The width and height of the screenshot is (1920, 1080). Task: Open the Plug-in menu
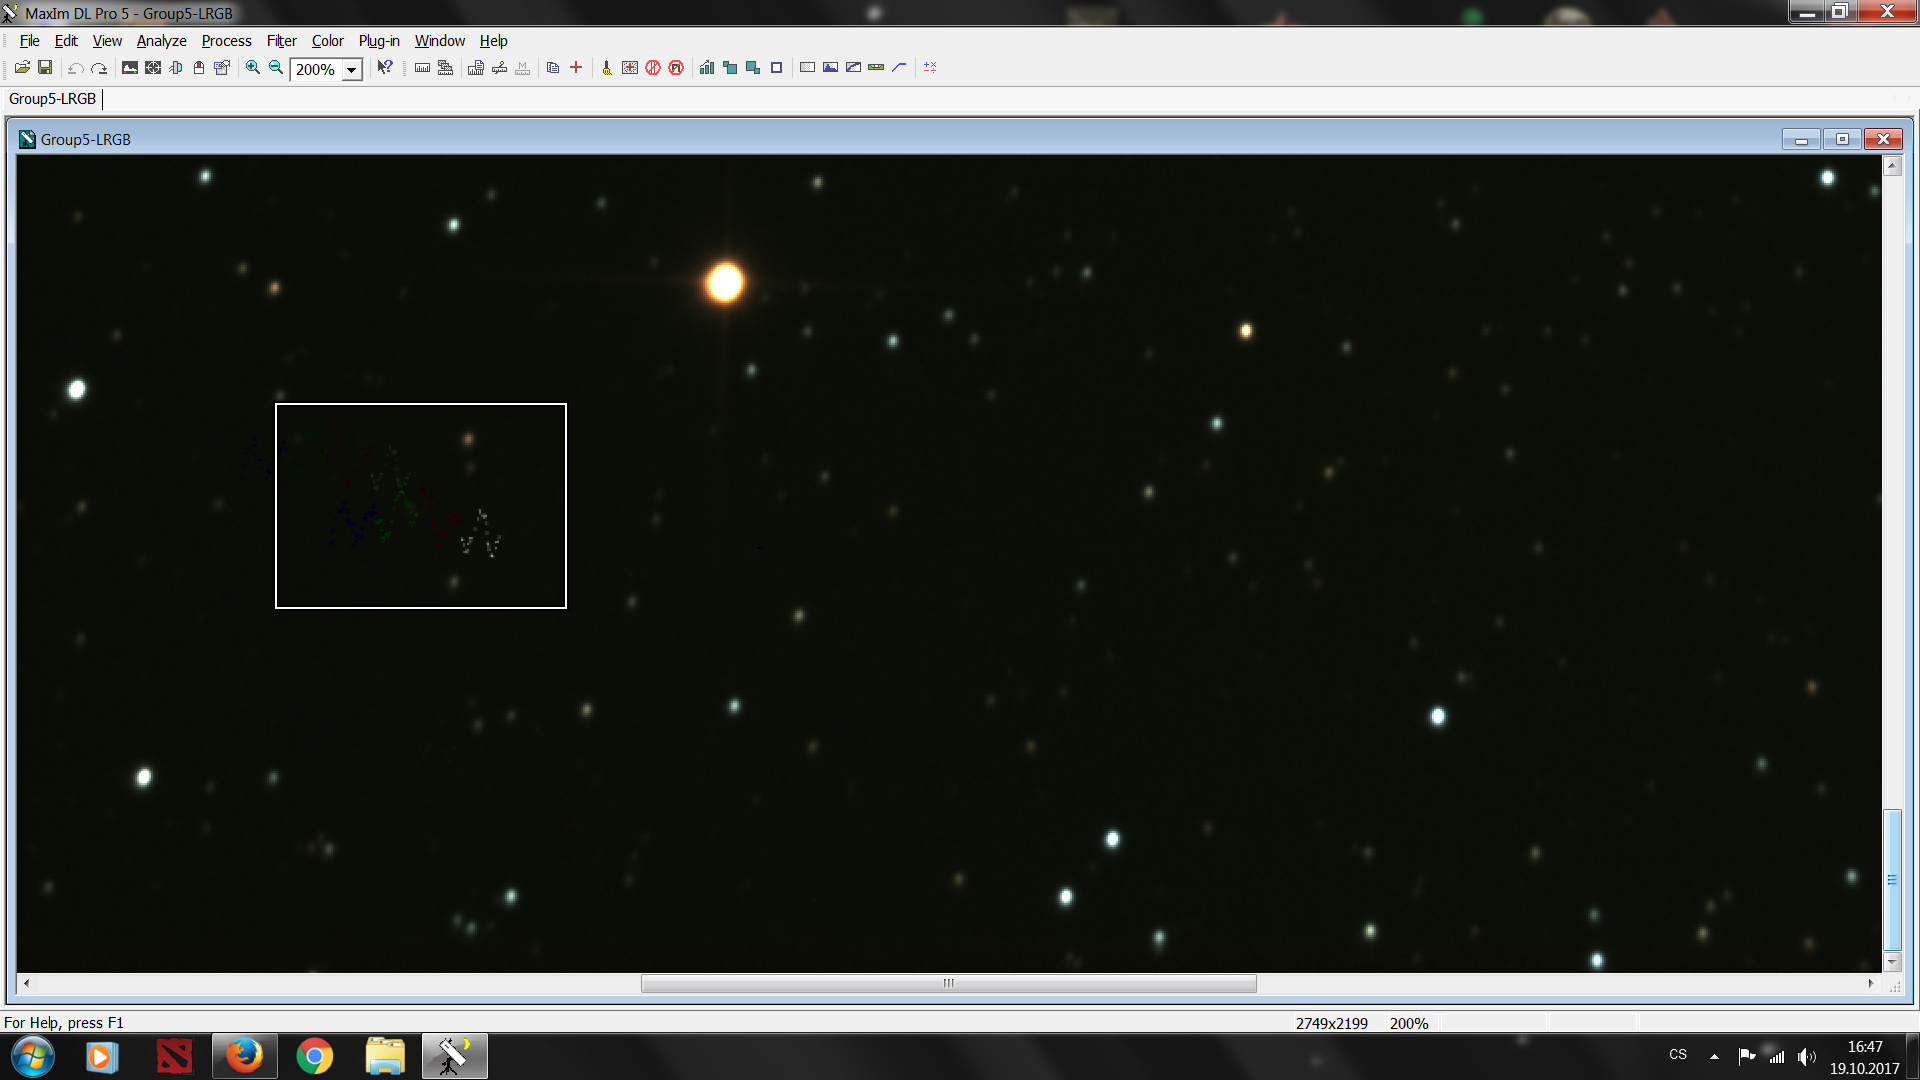point(379,41)
